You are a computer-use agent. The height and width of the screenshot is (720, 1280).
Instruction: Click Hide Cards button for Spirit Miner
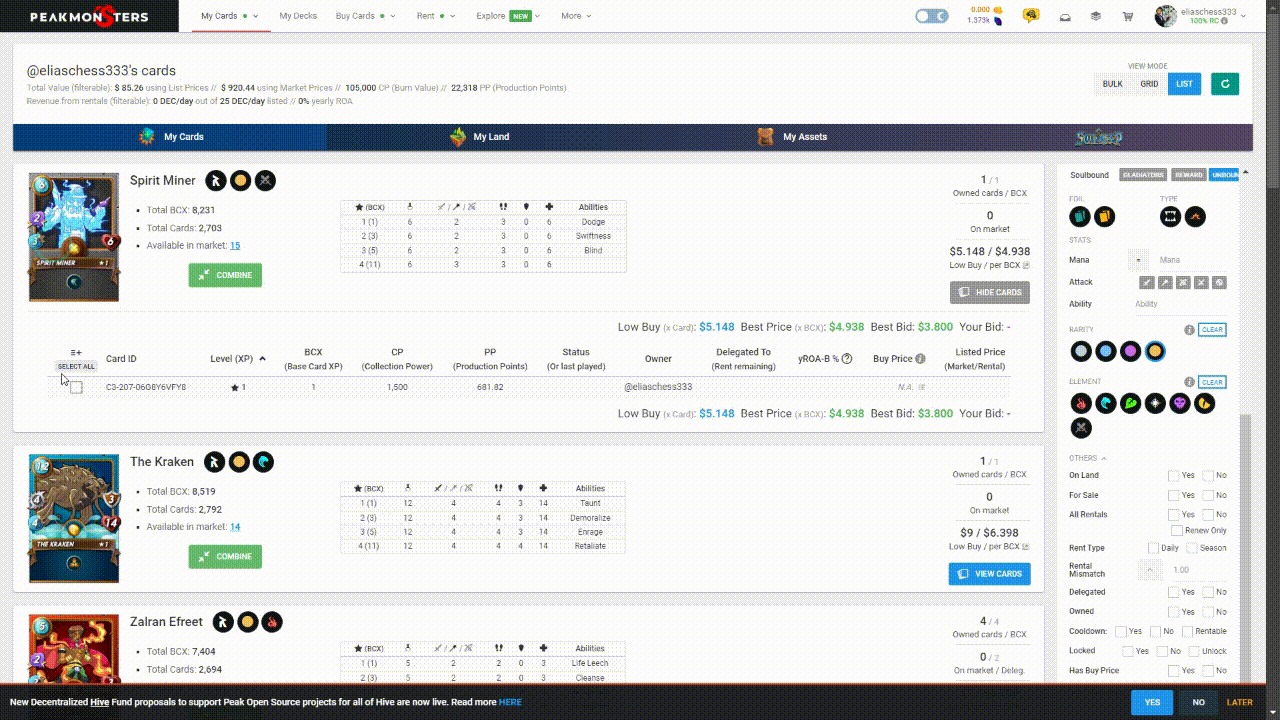989,292
